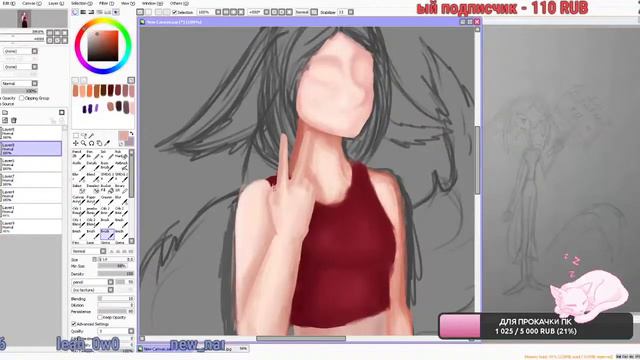Open the Quality dropdown
Viewport: 640px width, 360px height.
(116, 331)
